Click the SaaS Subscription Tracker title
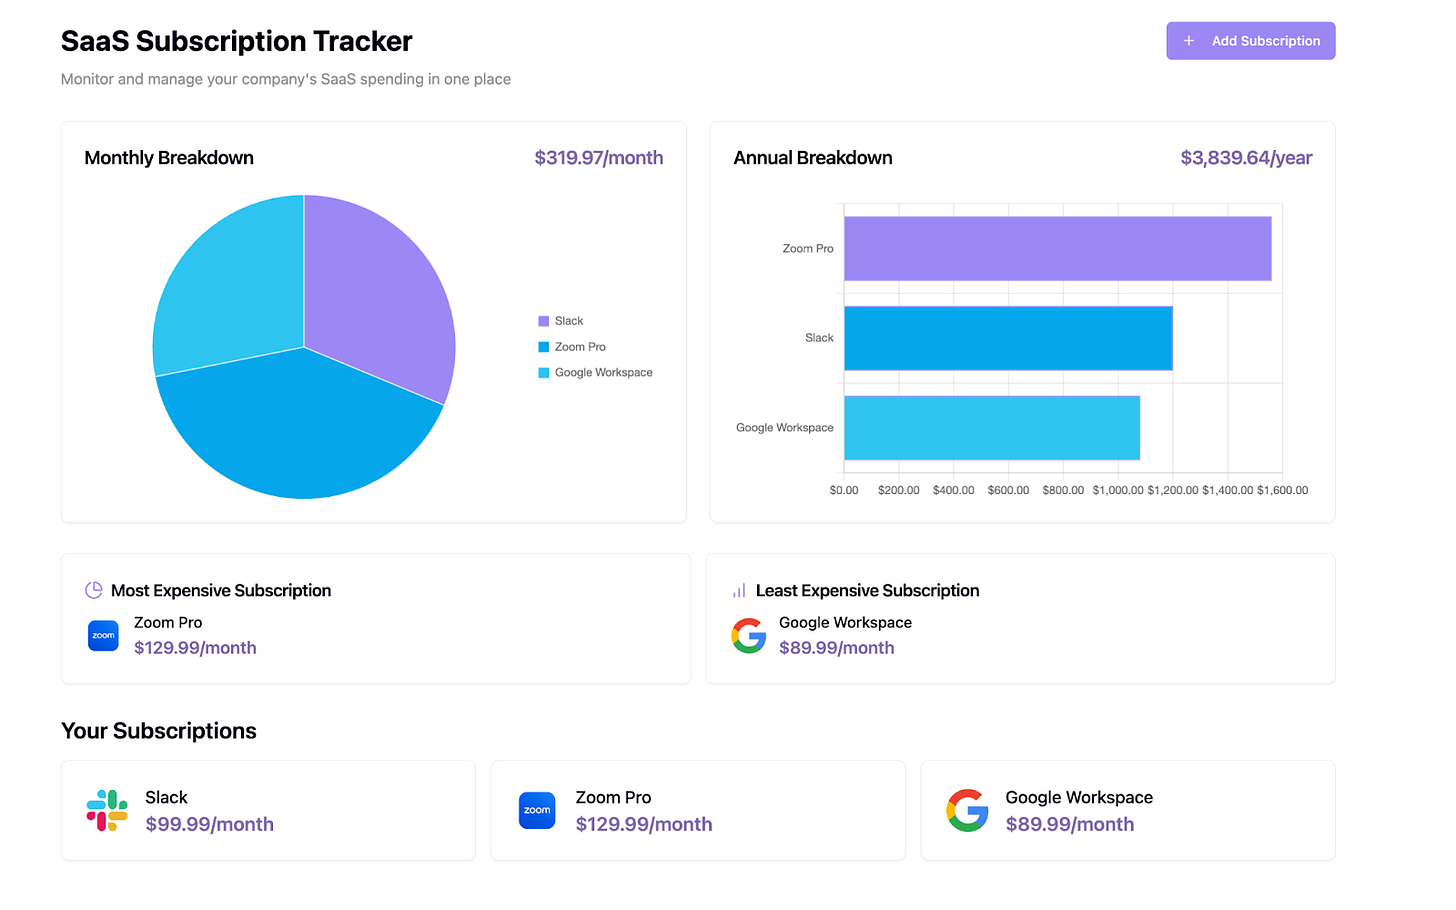This screenshot has width=1456, height=910. tap(236, 41)
